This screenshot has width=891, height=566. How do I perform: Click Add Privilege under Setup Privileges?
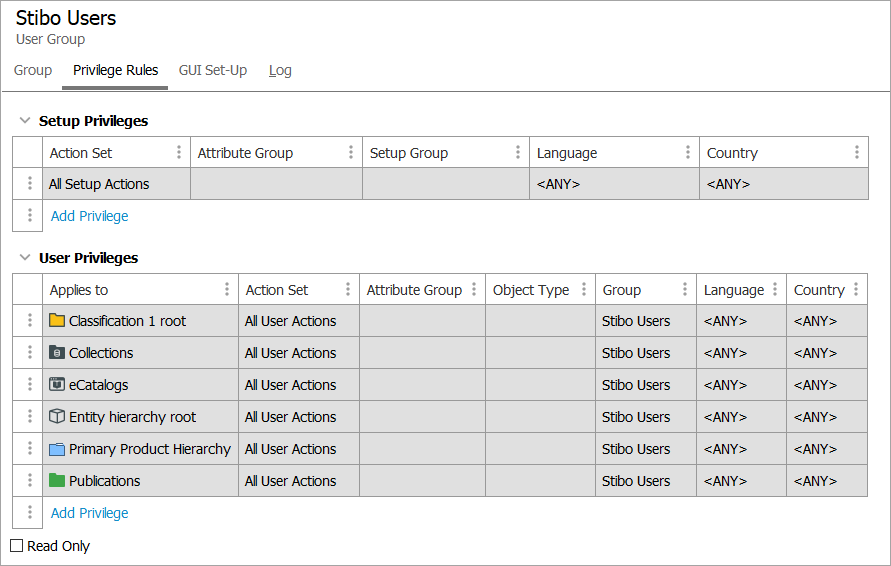(89, 216)
